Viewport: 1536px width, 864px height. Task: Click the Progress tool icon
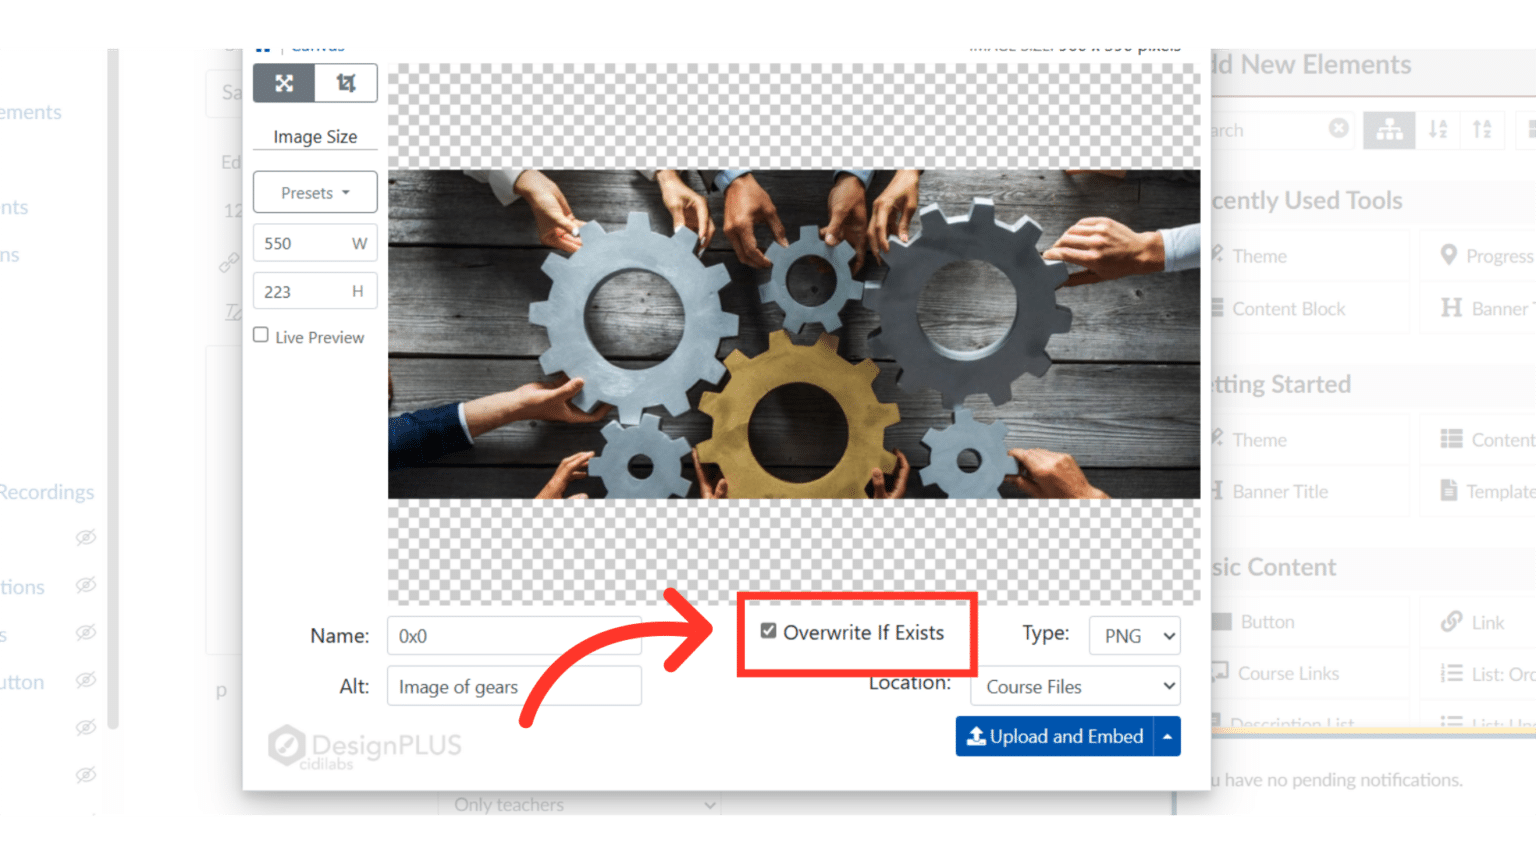1451,255
